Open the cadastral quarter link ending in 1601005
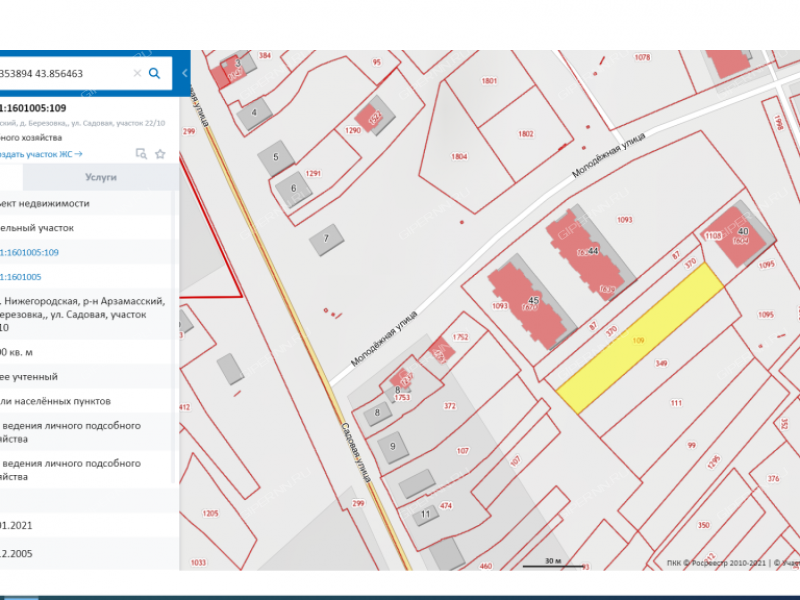The image size is (800, 600). [20, 276]
